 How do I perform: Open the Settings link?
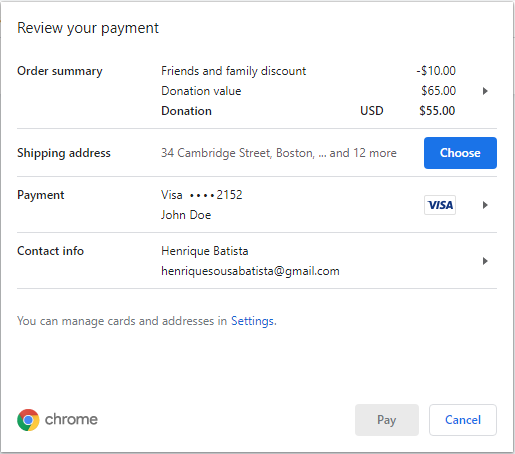coord(253,321)
